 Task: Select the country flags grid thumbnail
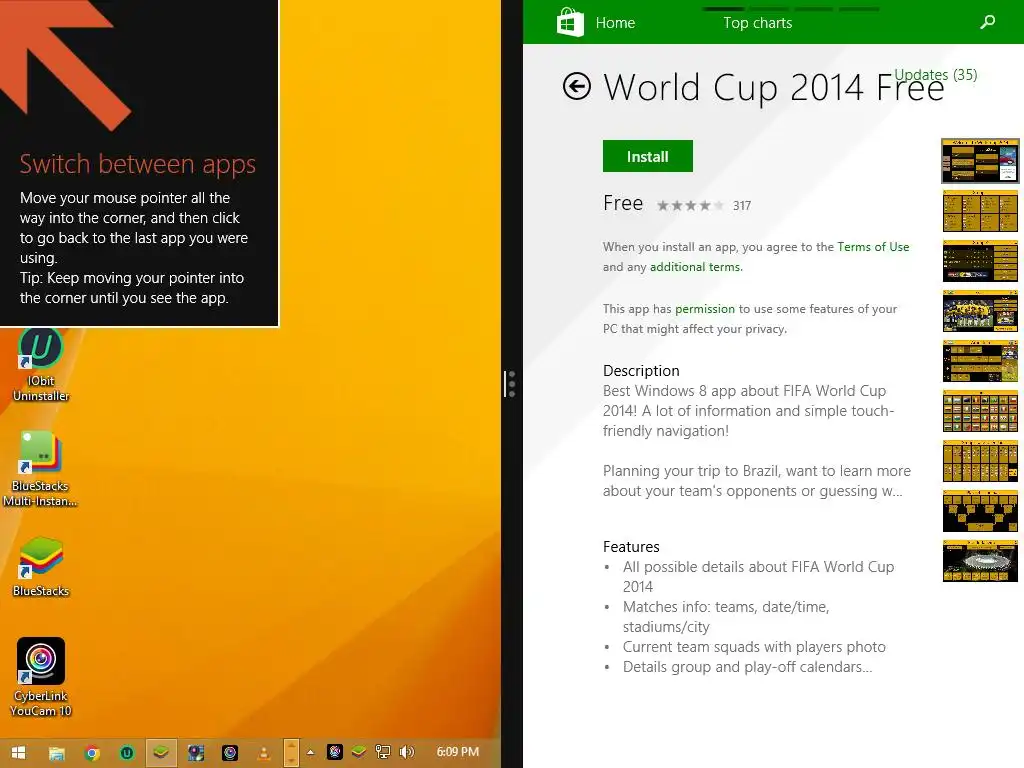[980, 411]
